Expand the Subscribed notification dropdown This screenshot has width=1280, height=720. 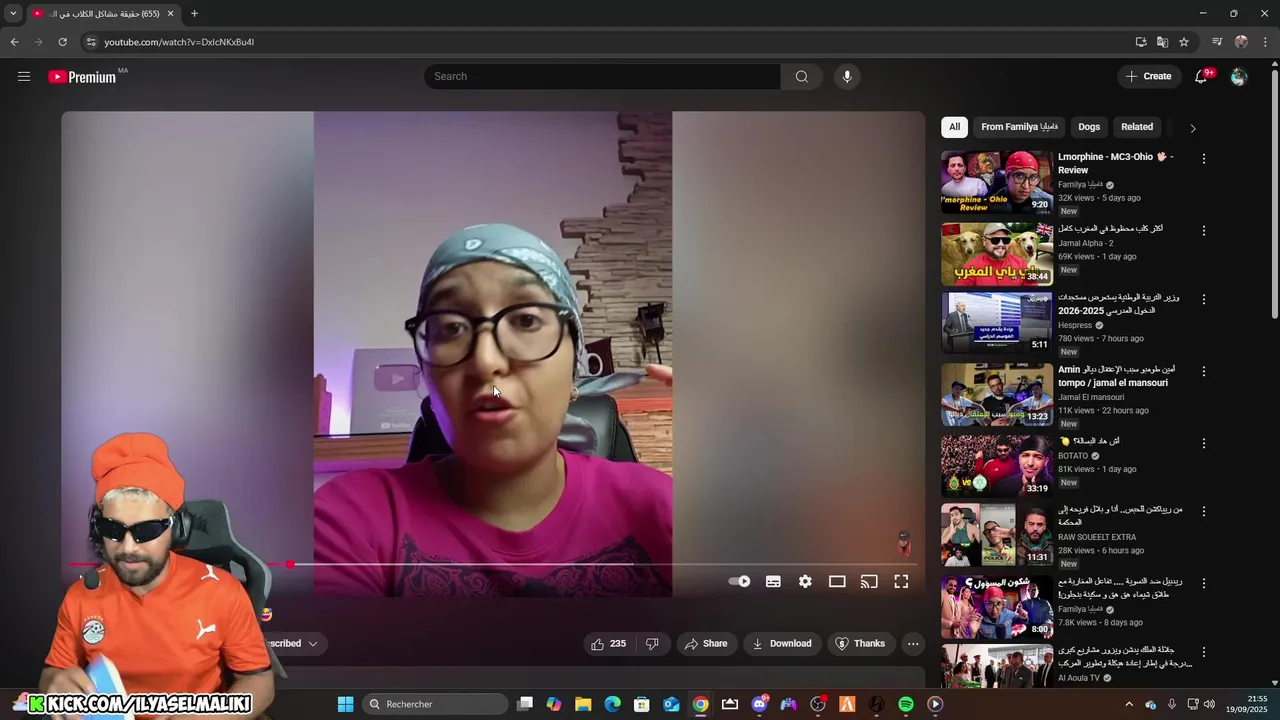coord(312,644)
